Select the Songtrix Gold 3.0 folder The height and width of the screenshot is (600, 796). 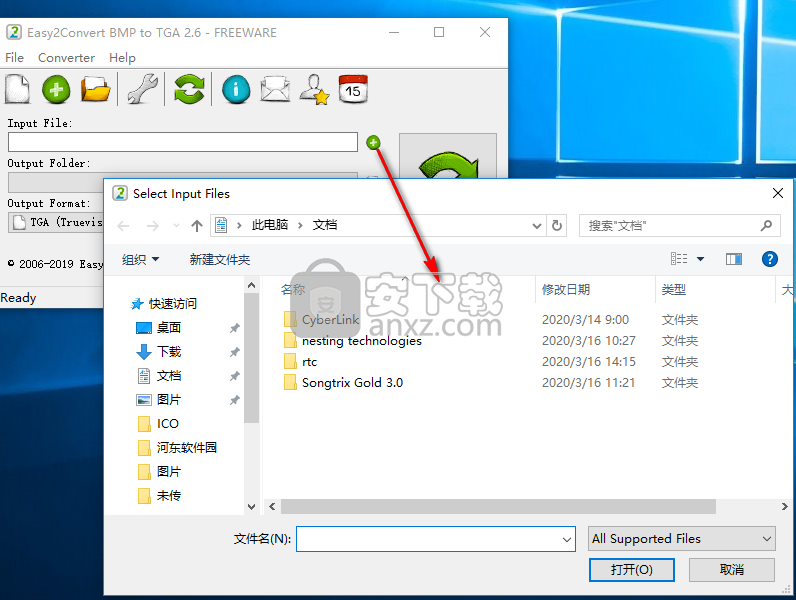[x=352, y=383]
